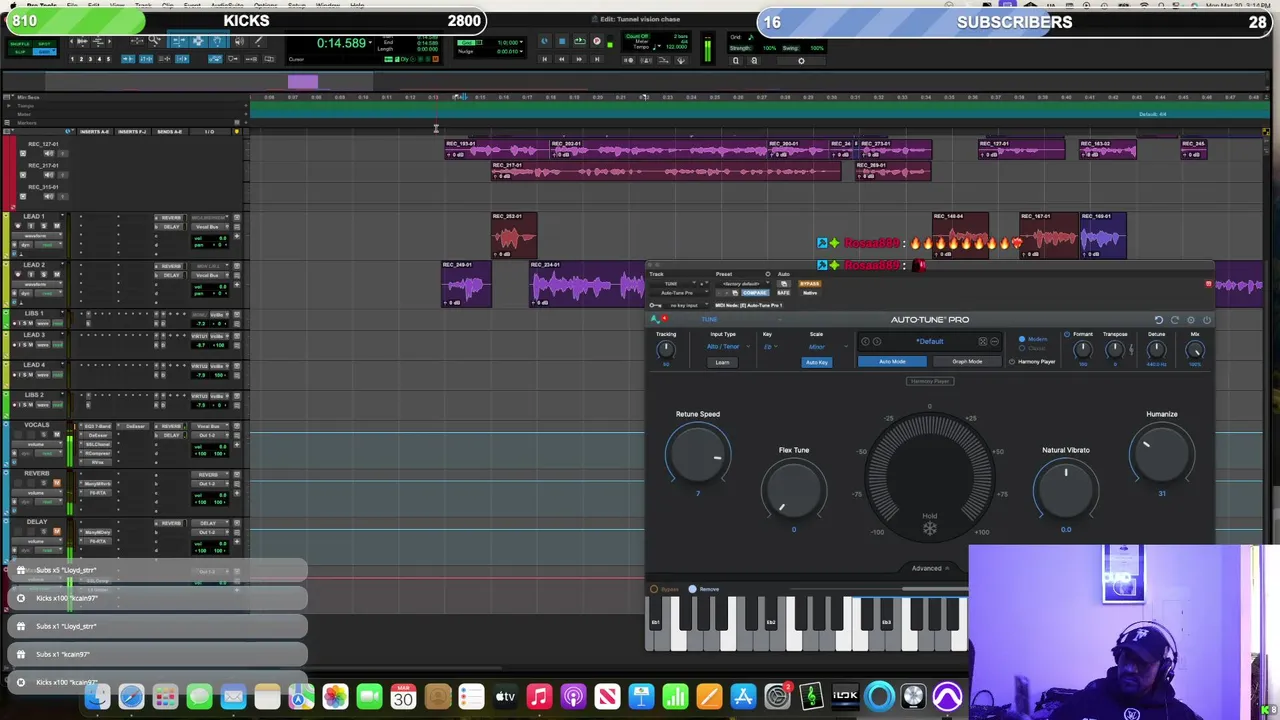Click the Natural Vibrato knob
Screen dimensions: 1280x720
[x=1066, y=490]
